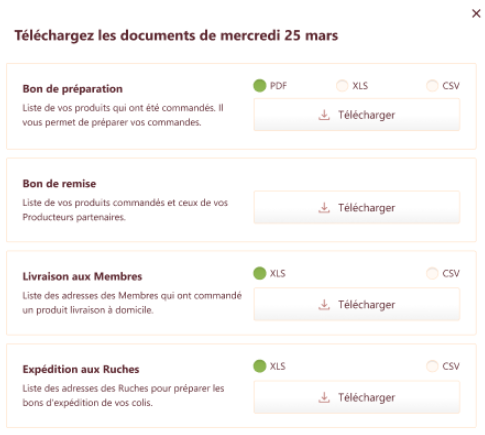This screenshot has height=435, width=485.
Task: Close the document download dialog
Action: click(476, 14)
